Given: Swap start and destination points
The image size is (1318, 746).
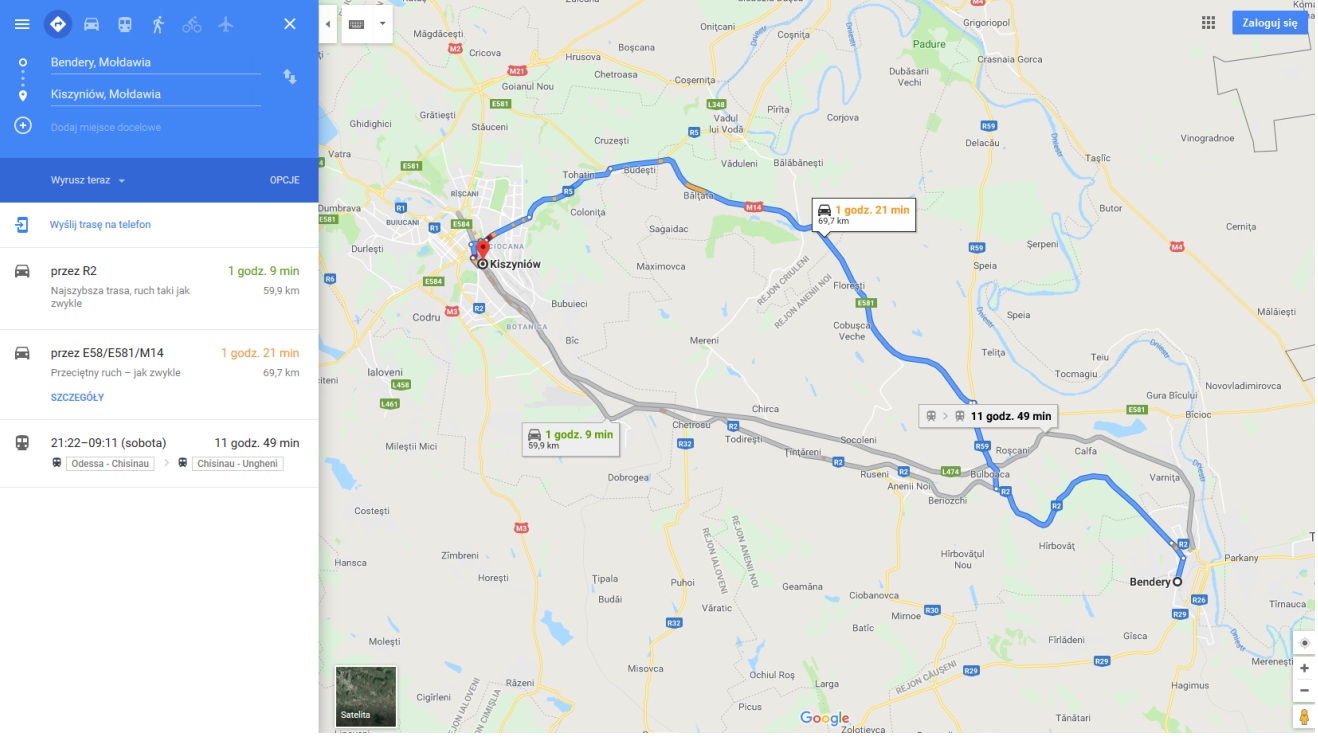Looking at the screenshot, I should point(290,77).
